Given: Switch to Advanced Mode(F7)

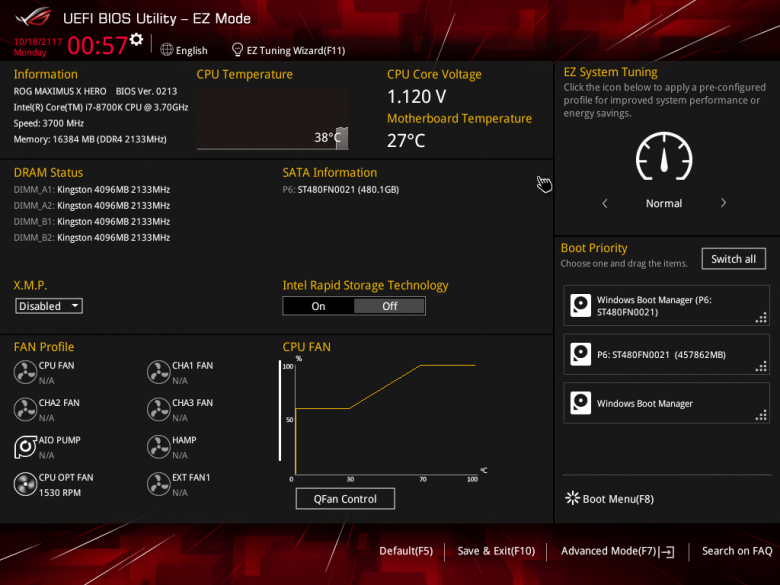Looking at the screenshot, I should (609, 551).
